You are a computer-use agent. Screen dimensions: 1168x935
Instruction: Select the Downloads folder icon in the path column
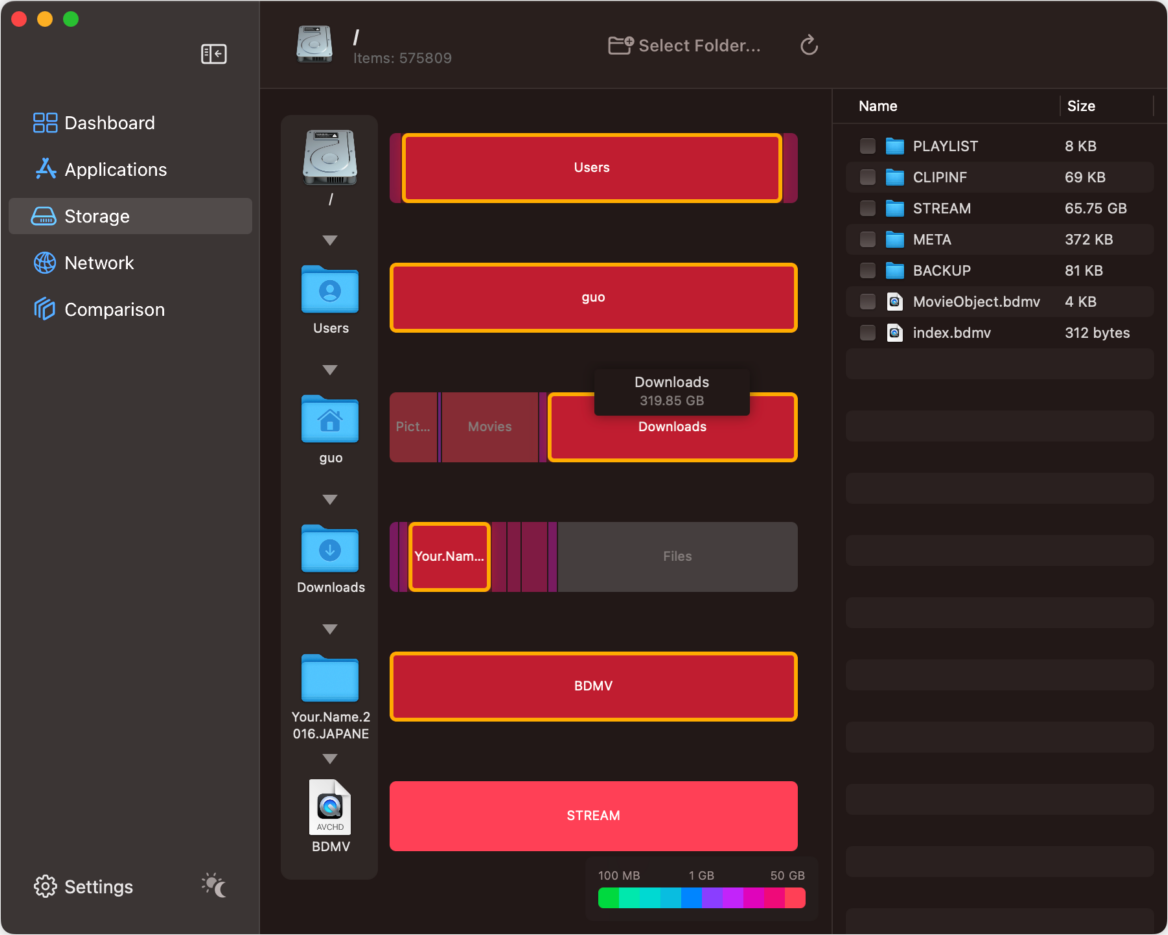pos(330,548)
